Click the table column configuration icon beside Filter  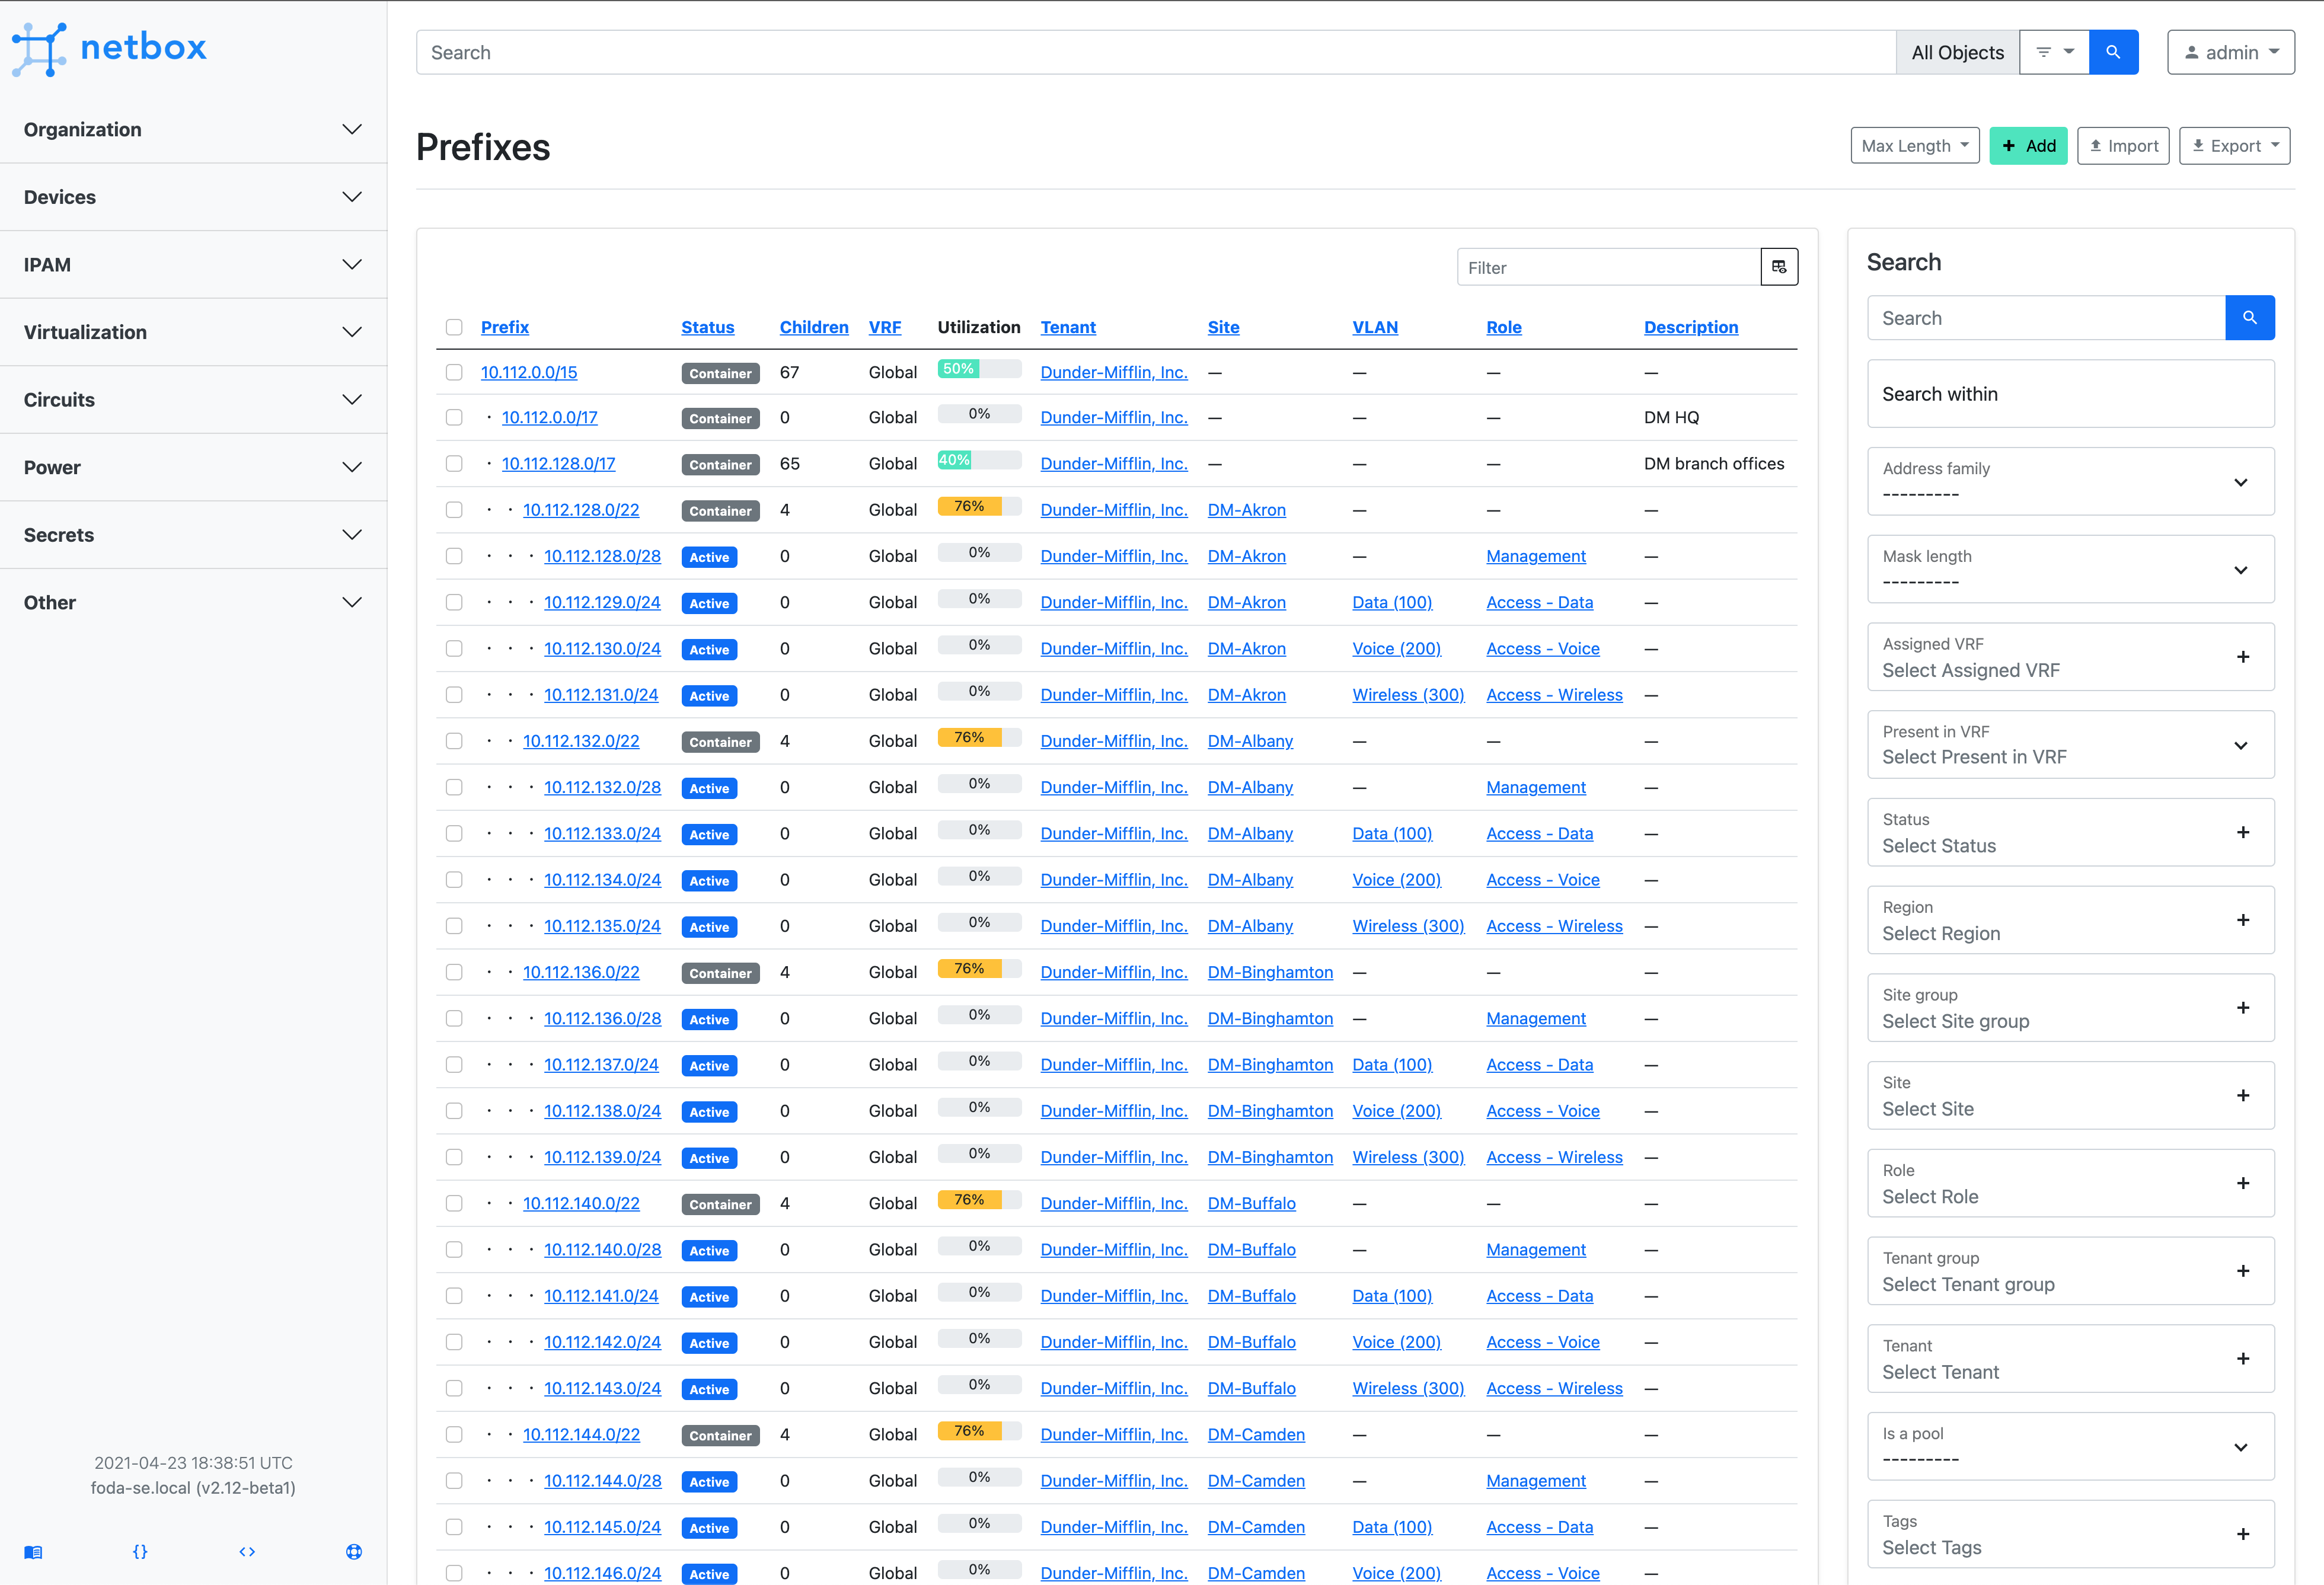click(x=1778, y=266)
